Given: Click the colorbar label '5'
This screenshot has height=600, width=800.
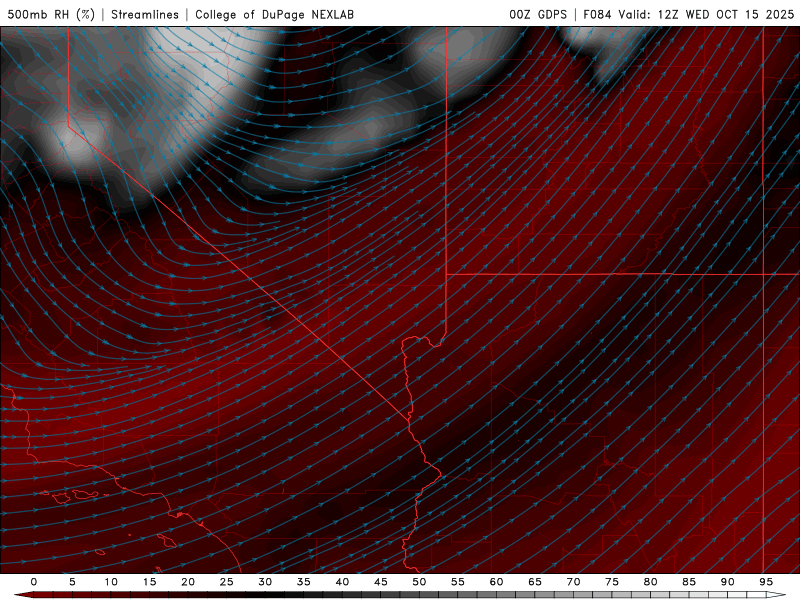Looking at the screenshot, I should (72, 582).
